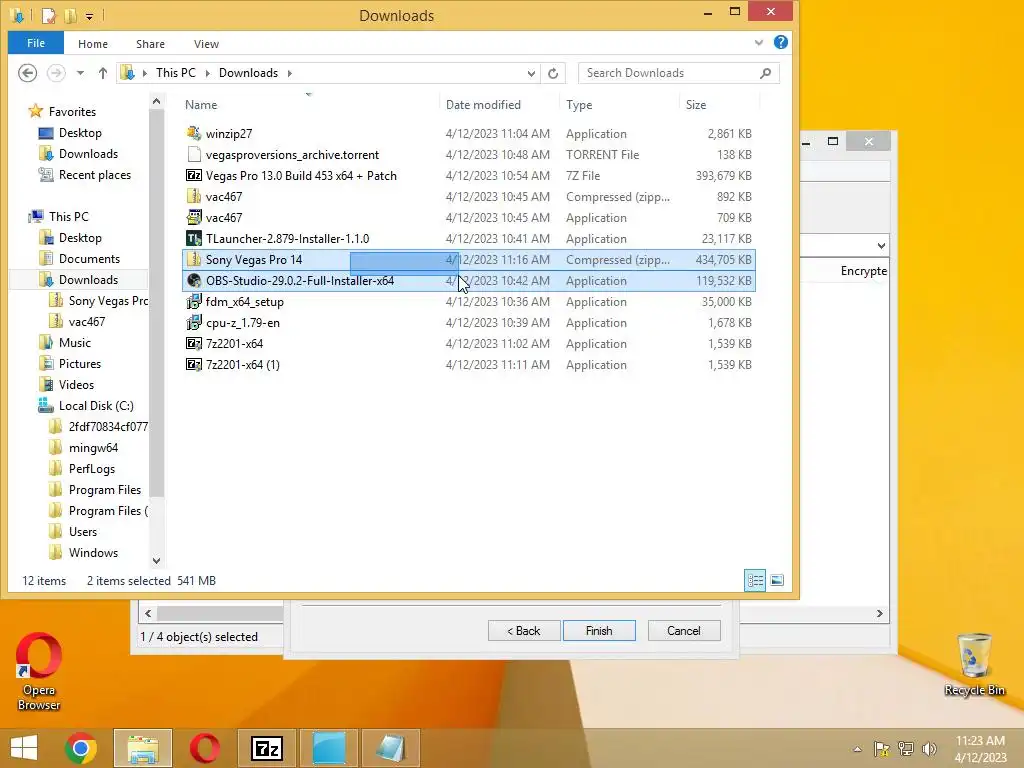Click the TLauncher installer icon
Image resolution: width=1024 pixels, height=768 pixels.
point(194,238)
